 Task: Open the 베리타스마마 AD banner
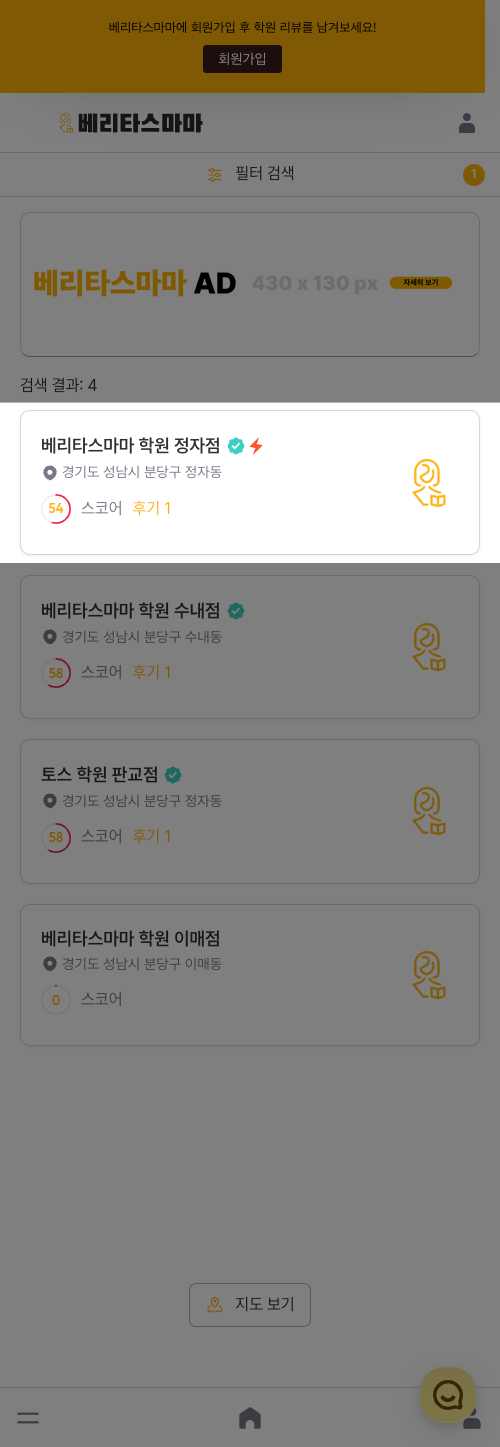point(250,284)
